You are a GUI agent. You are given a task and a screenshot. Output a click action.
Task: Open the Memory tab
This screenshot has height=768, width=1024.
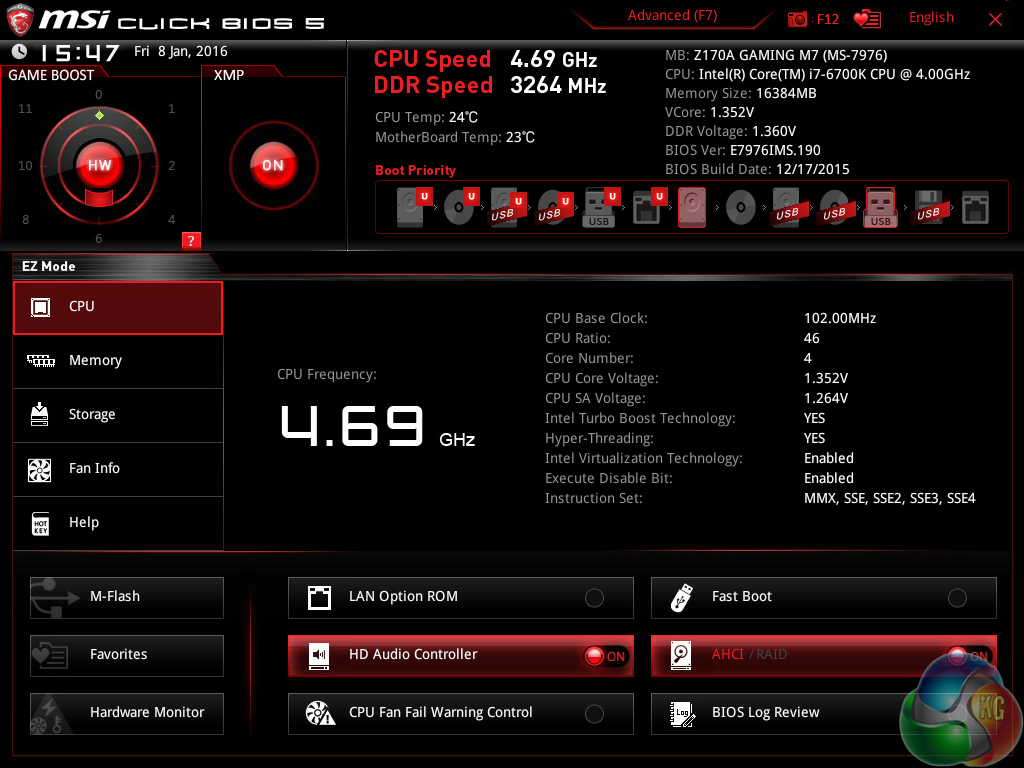(x=118, y=361)
